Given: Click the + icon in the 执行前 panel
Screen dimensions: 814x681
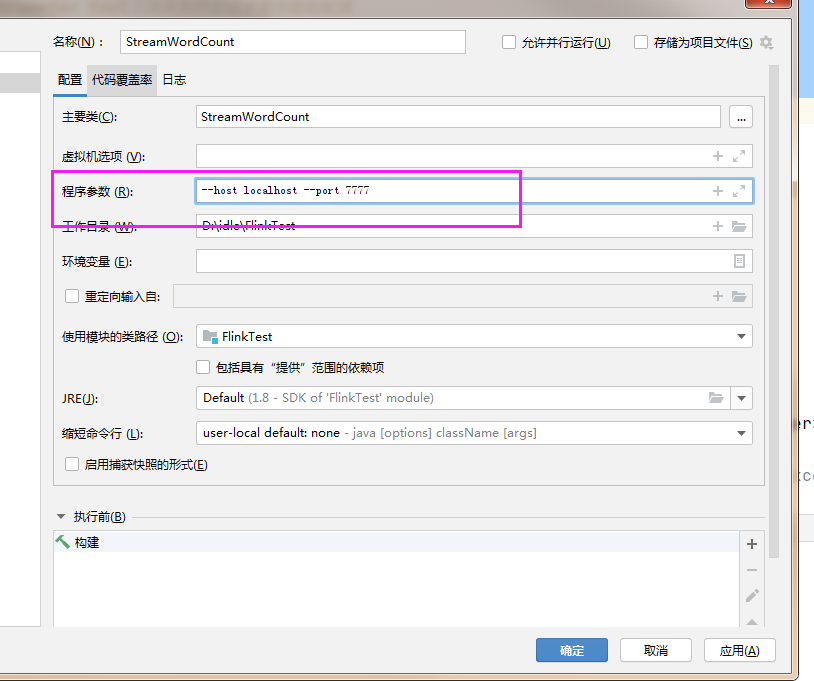Looking at the screenshot, I should point(752,544).
